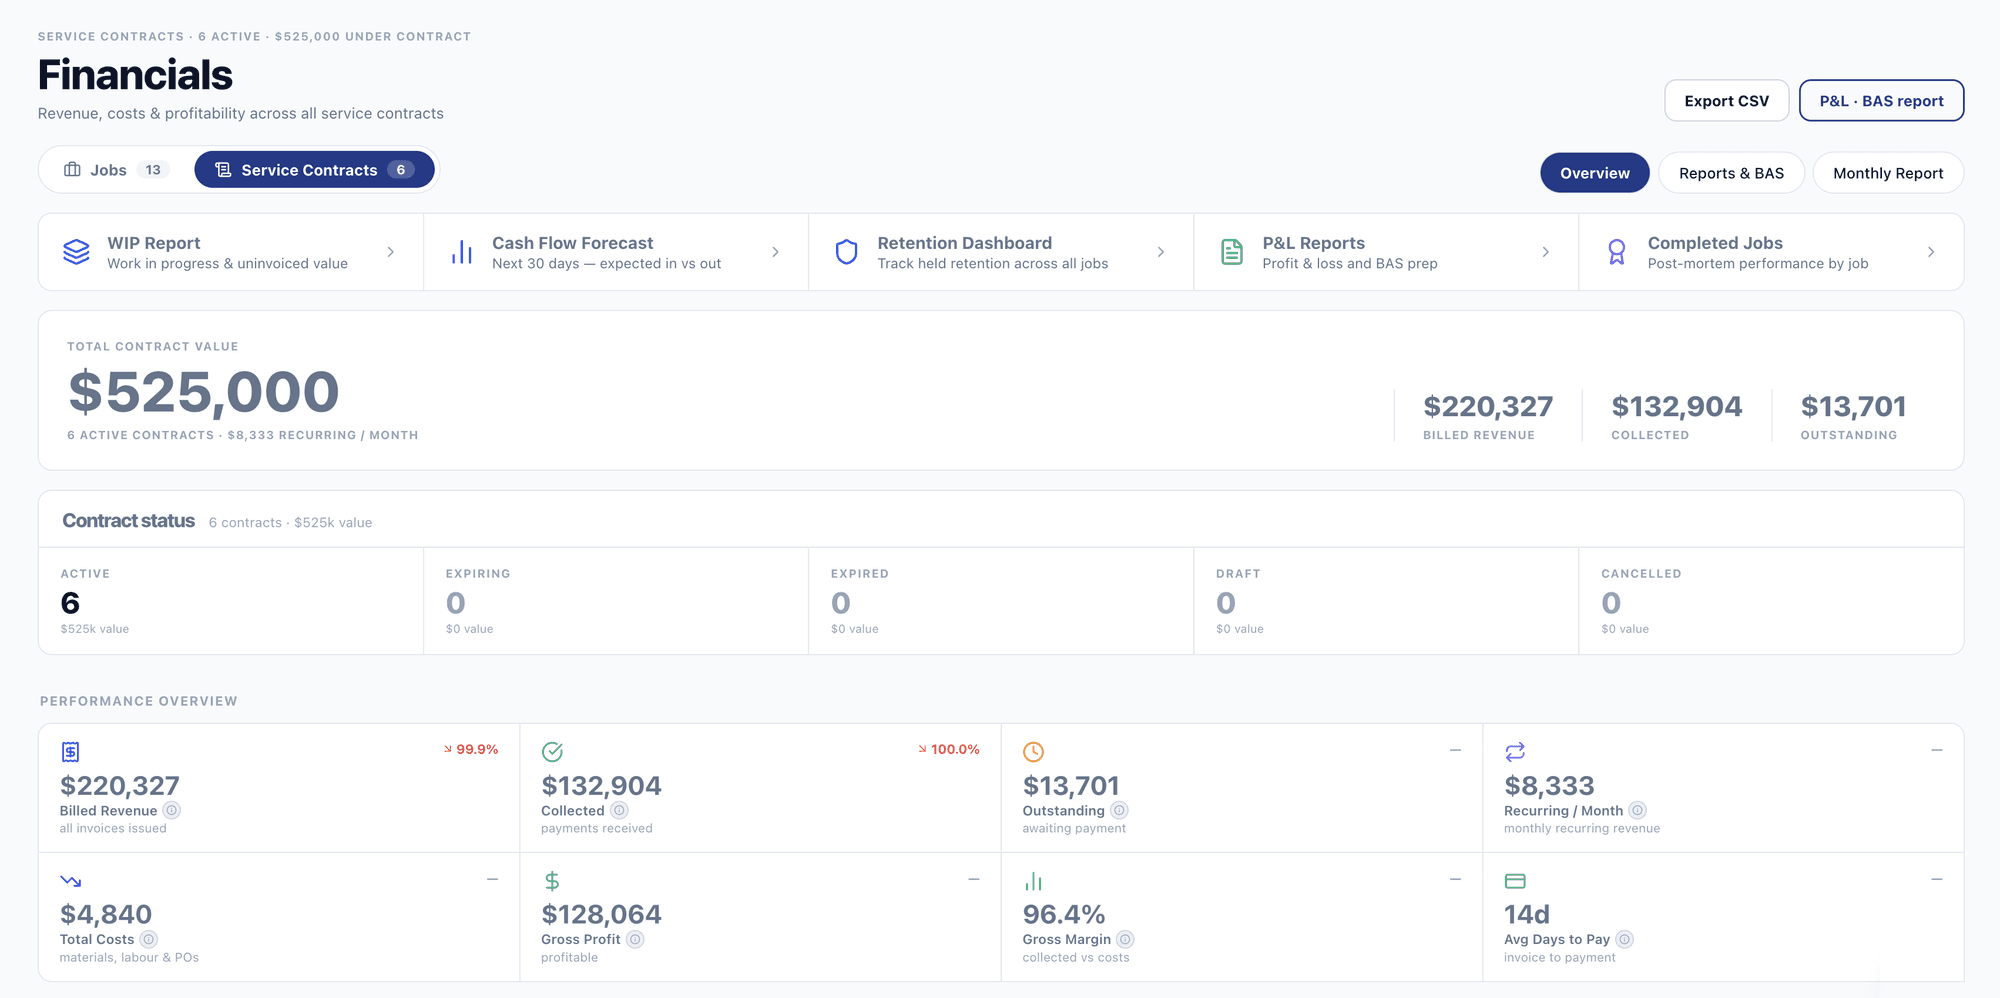Screen dimensions: 2000x998
Task: Show info tooltip next to Collected
Action: (619, 811)
